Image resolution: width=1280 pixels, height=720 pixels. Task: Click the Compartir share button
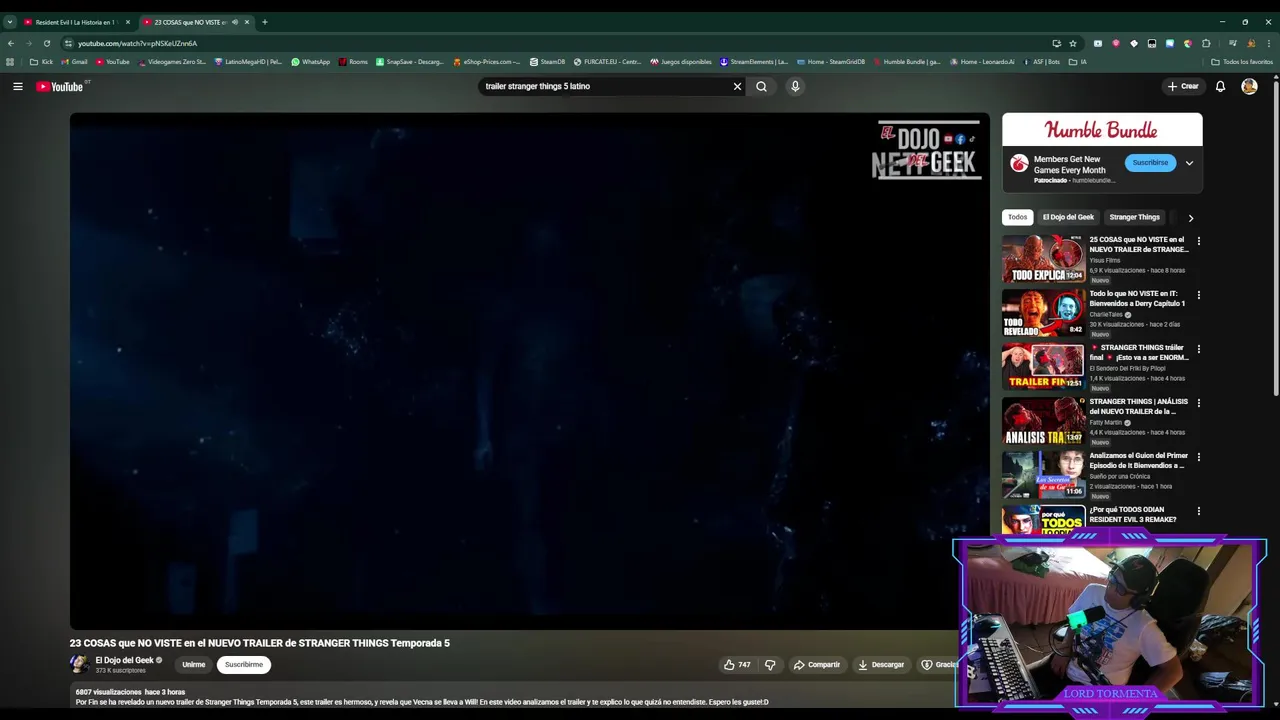coord(817,665)
